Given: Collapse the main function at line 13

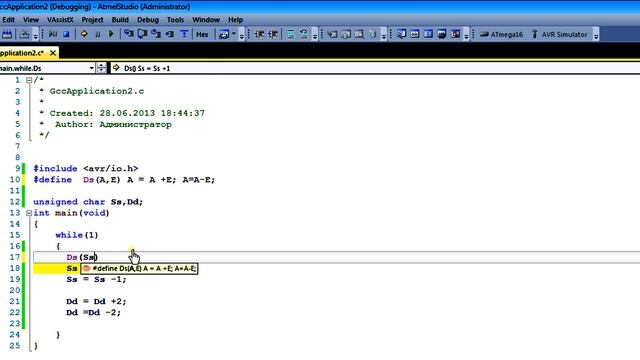Looking at the screenshot, I should point(29,213).
